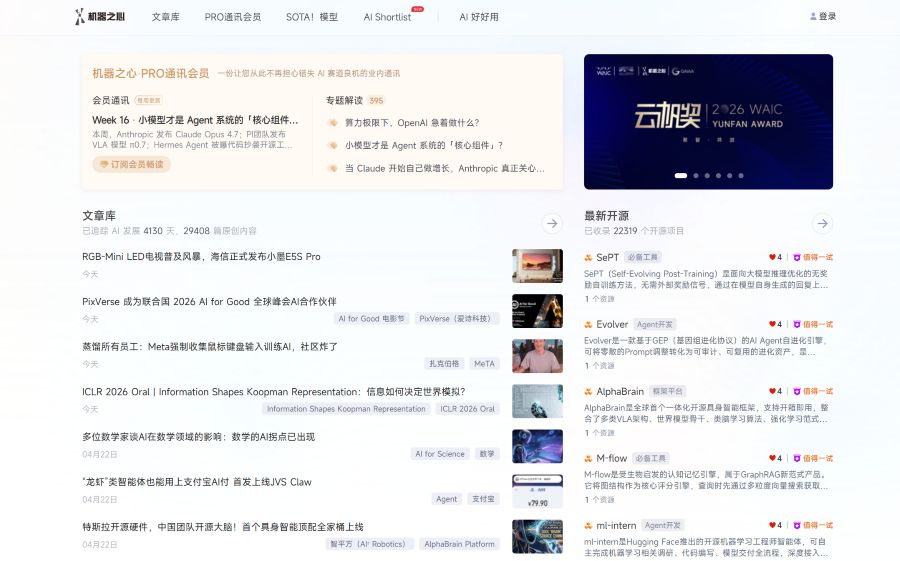Open topic 小模型才是 Agent 系统的「核心组件」？

424,145
